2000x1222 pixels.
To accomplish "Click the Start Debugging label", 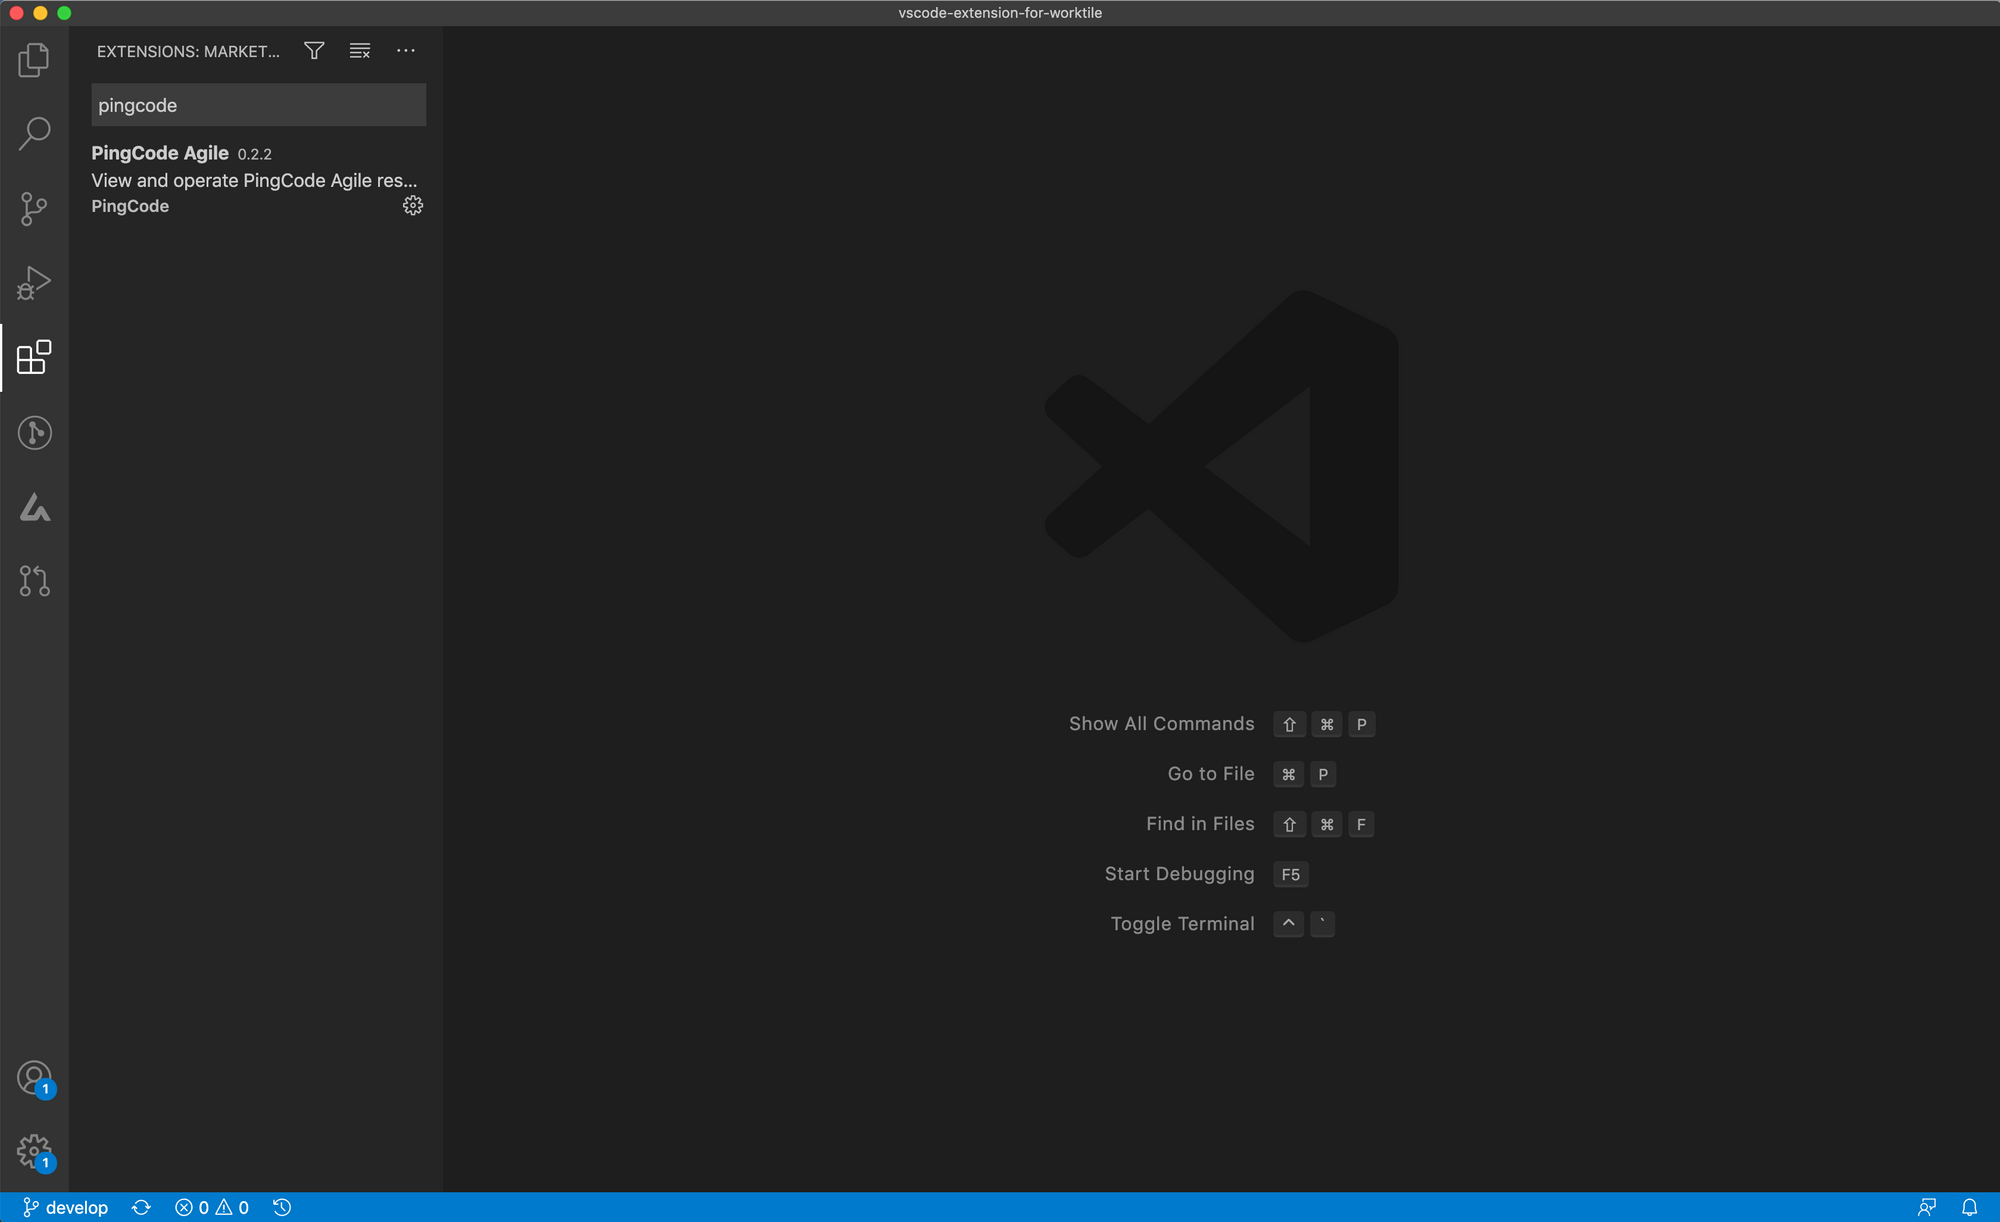I will click(1179, 874).
